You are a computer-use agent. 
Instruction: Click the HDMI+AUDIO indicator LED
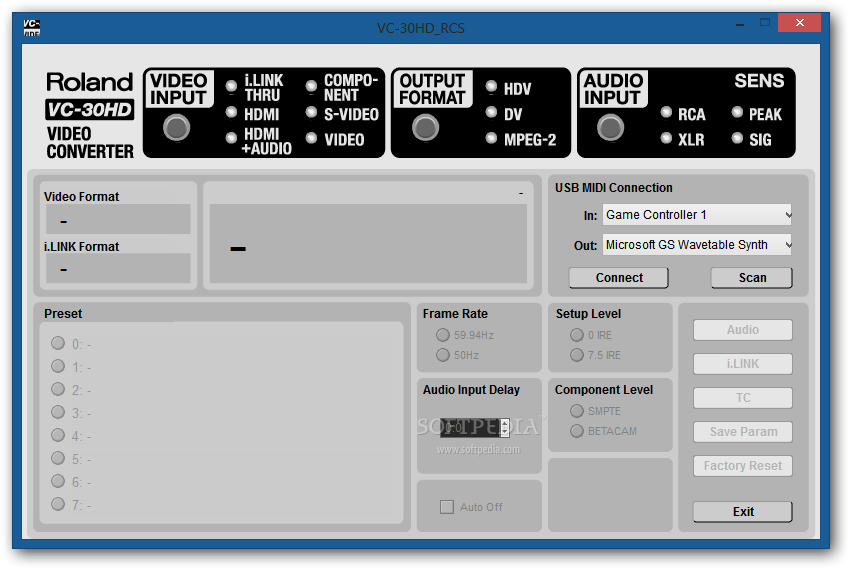[231, 138]
